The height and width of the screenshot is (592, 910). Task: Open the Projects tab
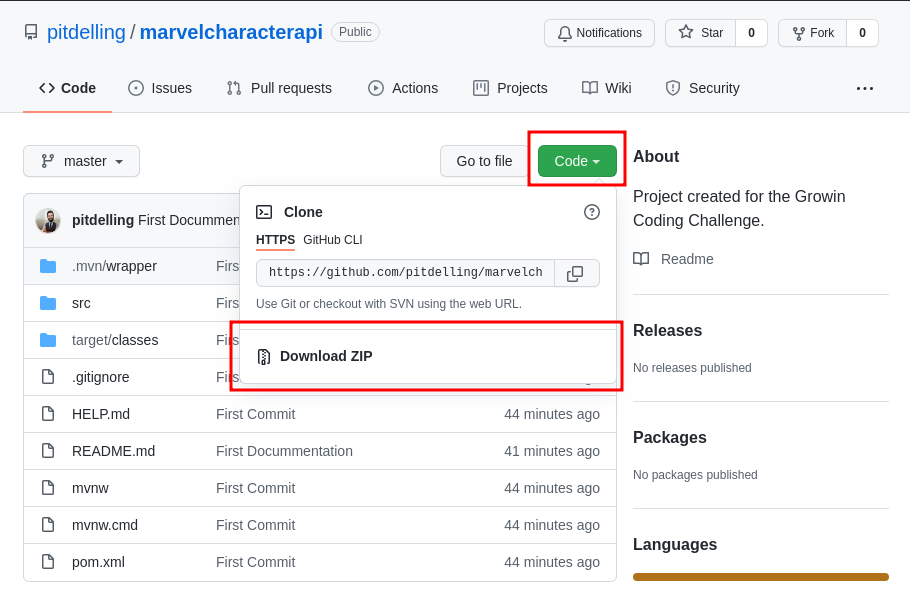coord(510,88)
